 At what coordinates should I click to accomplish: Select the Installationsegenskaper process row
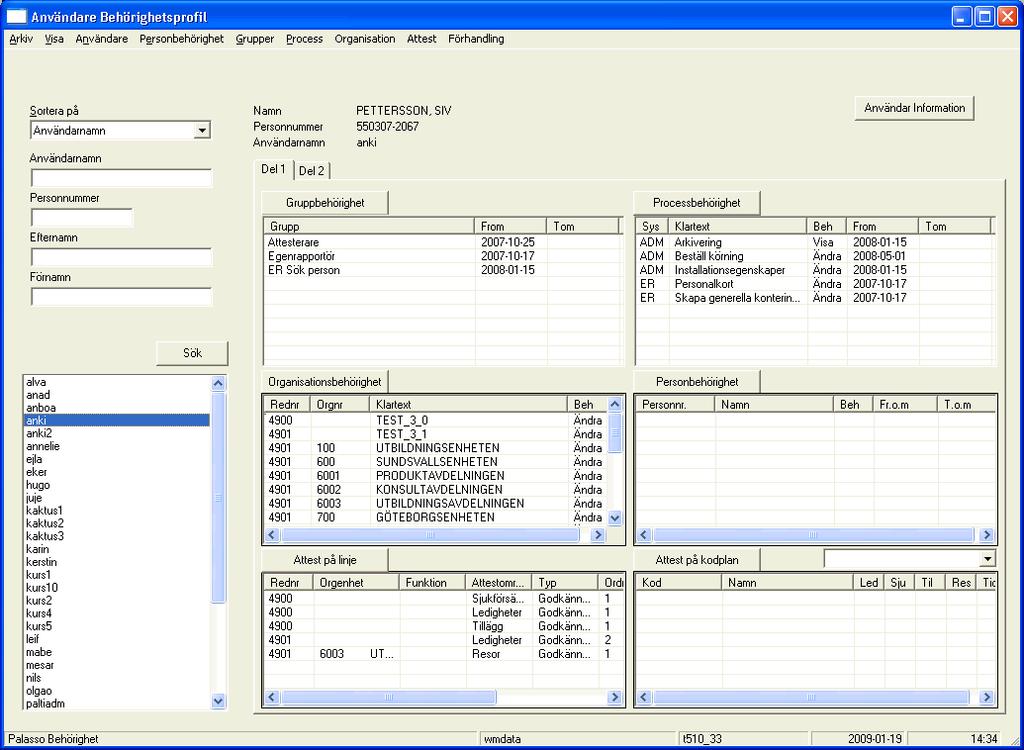coord(814,270)
